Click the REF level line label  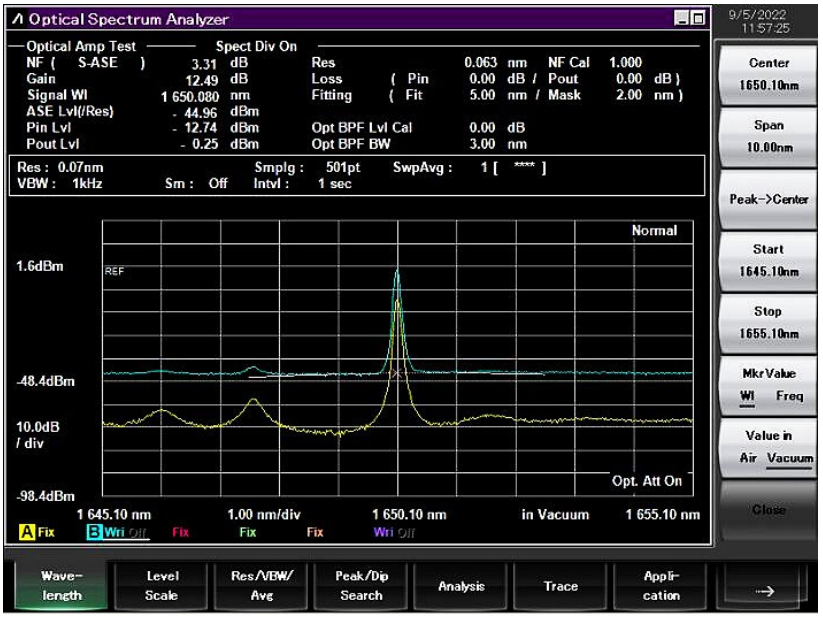coord(114,271)
